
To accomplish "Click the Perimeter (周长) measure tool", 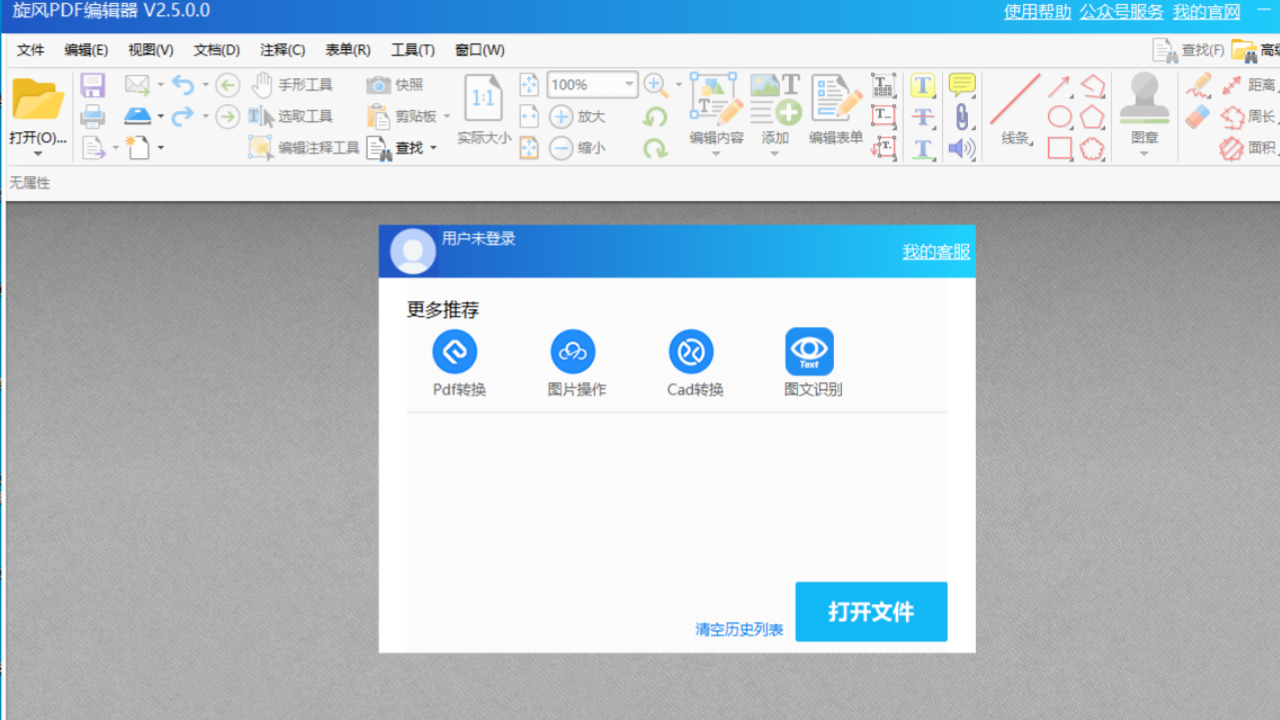I will coord(1250,117).
